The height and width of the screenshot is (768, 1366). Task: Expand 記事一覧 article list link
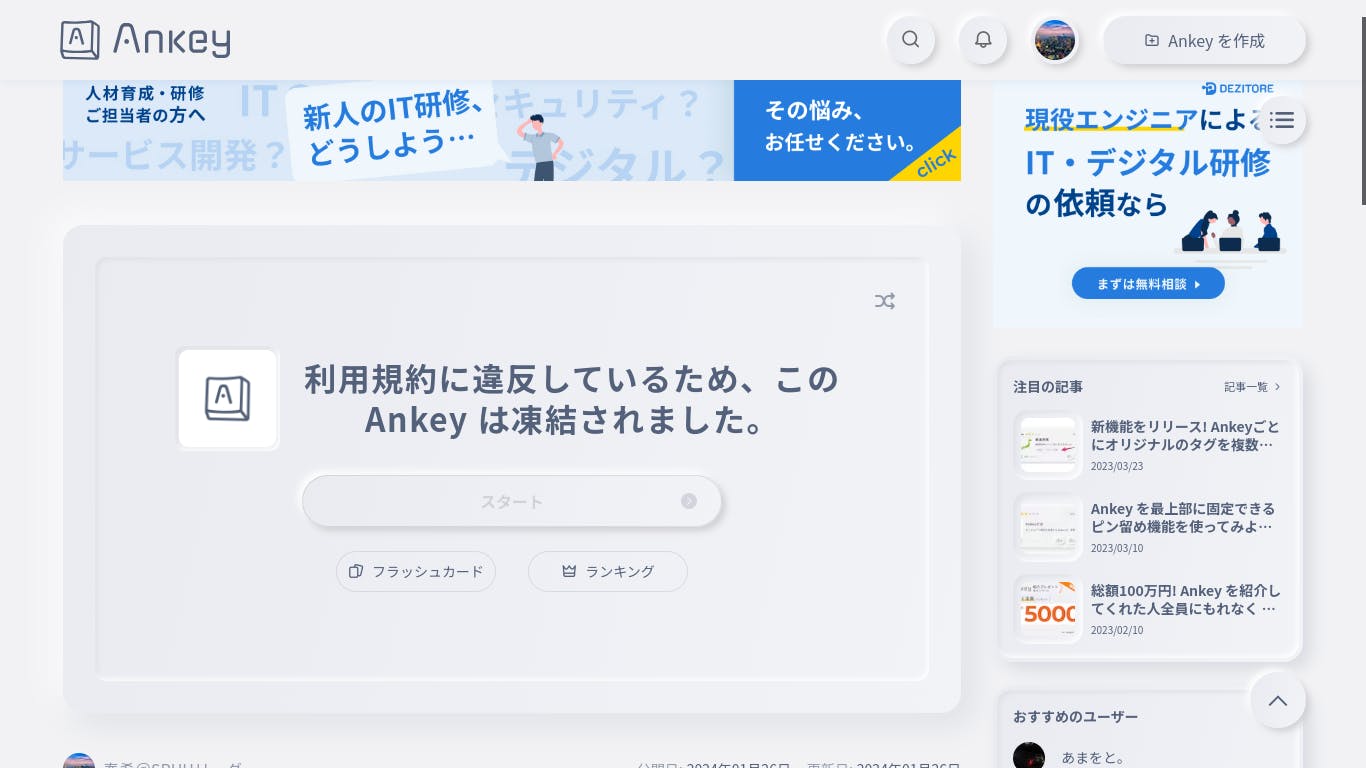click(1252, 386)
